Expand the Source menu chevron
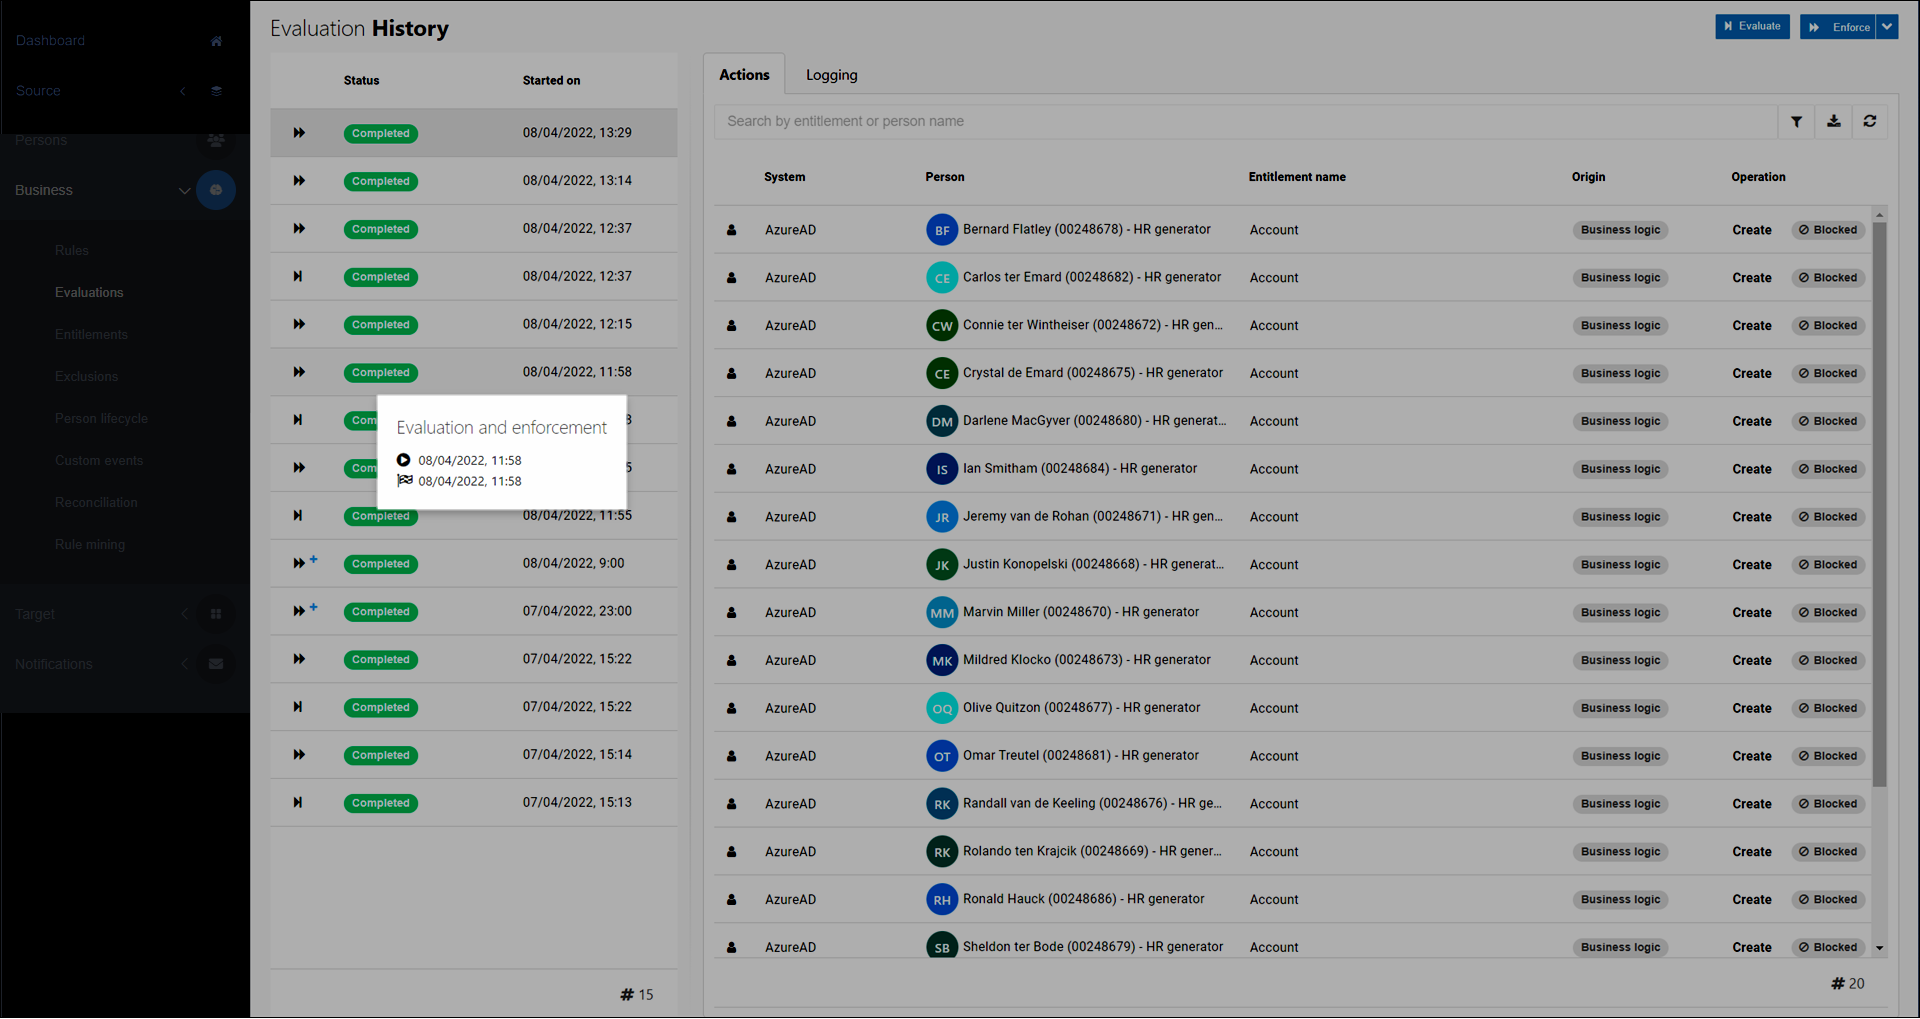The width and height of the screenshot is (1920, 1019). [184, 90]
